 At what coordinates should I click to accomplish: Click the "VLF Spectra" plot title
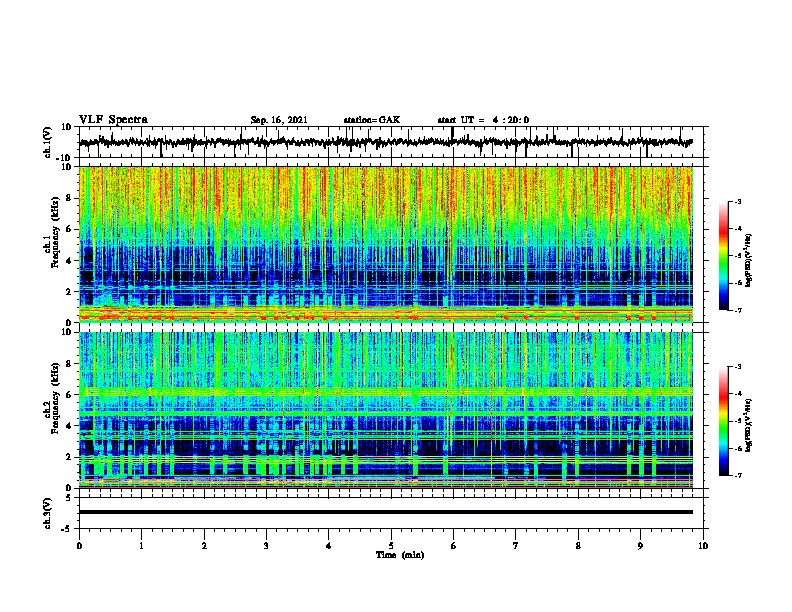(x=113, y=120)
